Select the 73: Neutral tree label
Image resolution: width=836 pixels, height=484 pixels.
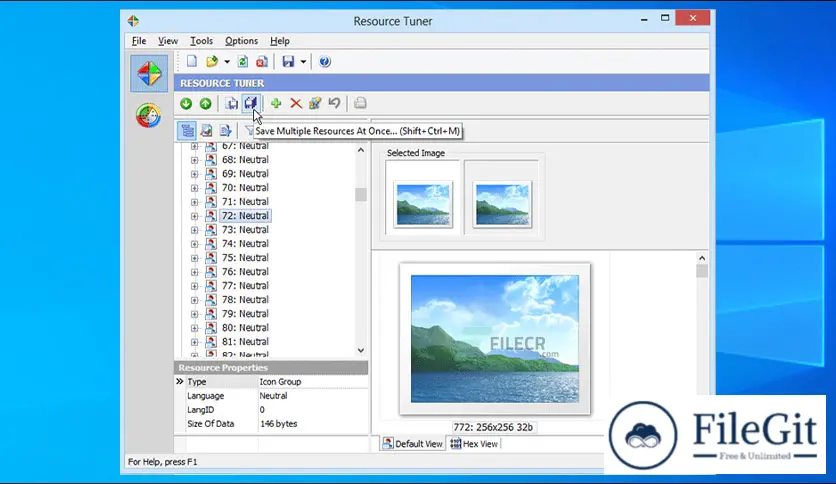tap(245, 230)
